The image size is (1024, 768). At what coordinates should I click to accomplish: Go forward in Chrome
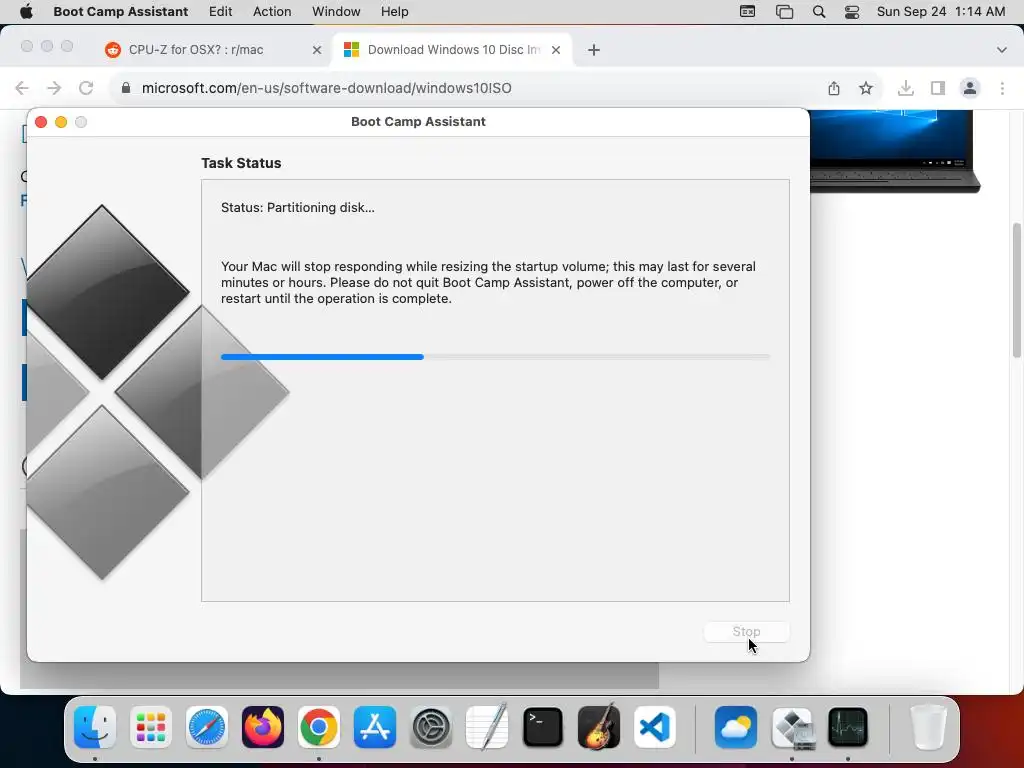(54, 88)
